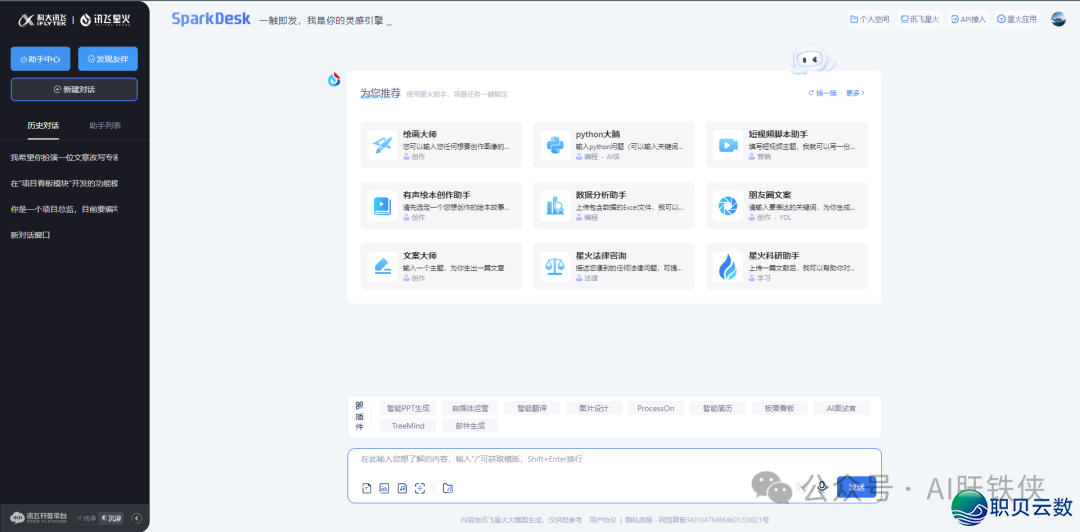Screen dimensions: 1080x532
Task: Switch to 沉浸 display mode
Action: (114, 518)
